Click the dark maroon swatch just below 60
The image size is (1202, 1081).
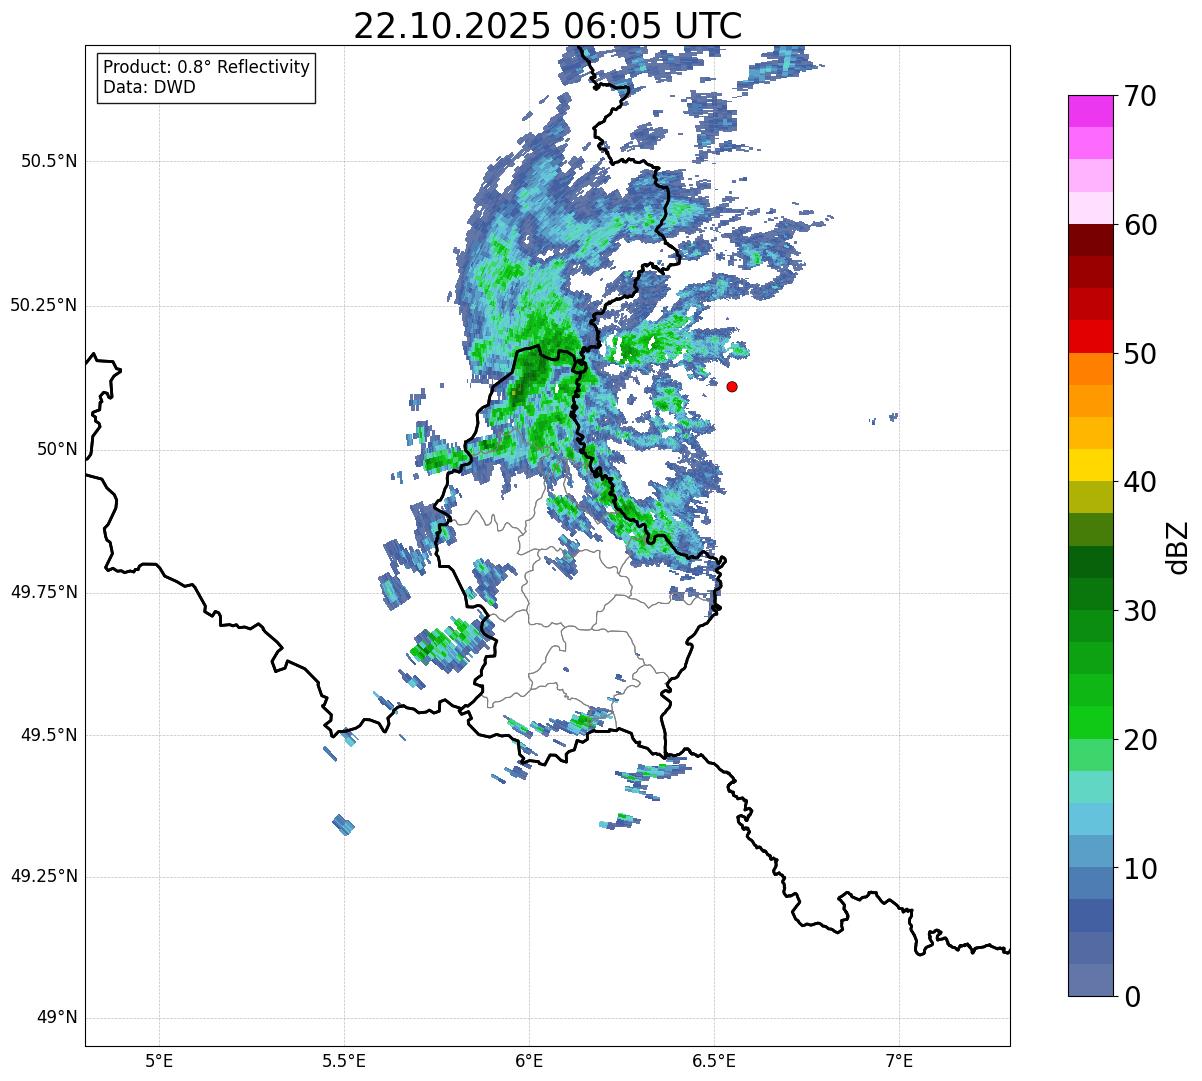[1090, 240]
